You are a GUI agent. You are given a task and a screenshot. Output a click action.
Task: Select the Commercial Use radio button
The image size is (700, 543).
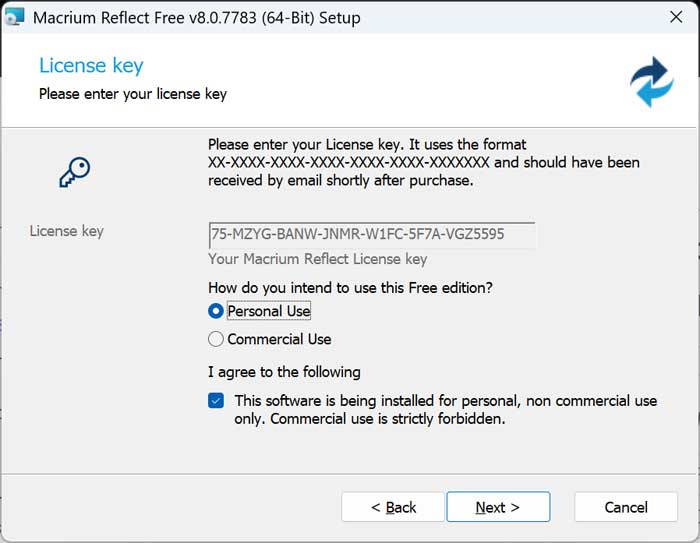tap(216, 339)
